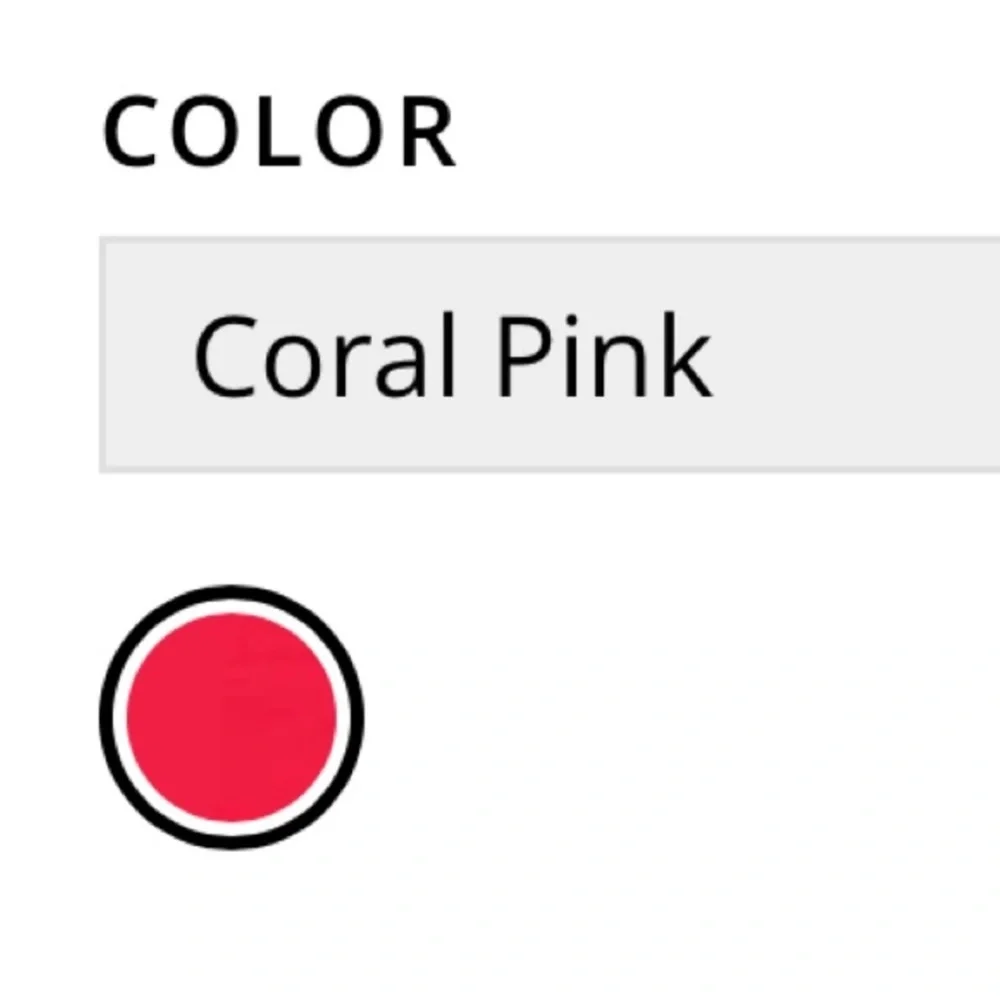Select the Coral Pink color swatch
This screenshot has width=1000, height=1000.
pyautogui.click(x=232, y=717)
